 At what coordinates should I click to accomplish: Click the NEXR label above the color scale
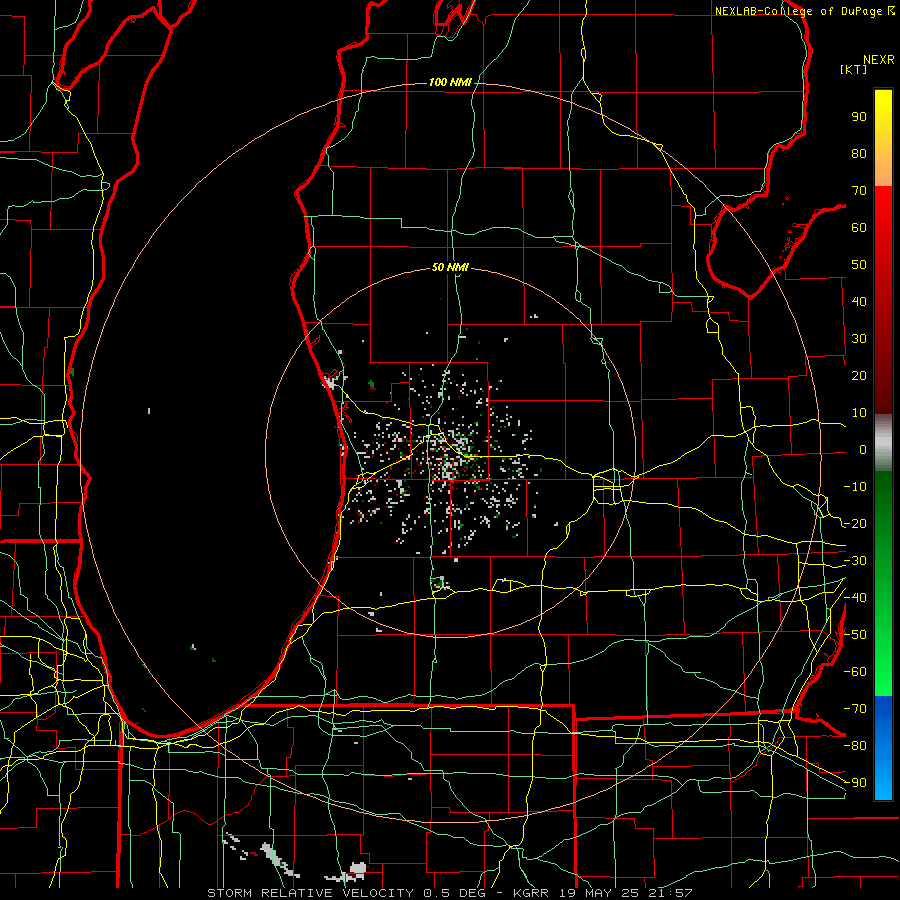[x=879, y=60]
